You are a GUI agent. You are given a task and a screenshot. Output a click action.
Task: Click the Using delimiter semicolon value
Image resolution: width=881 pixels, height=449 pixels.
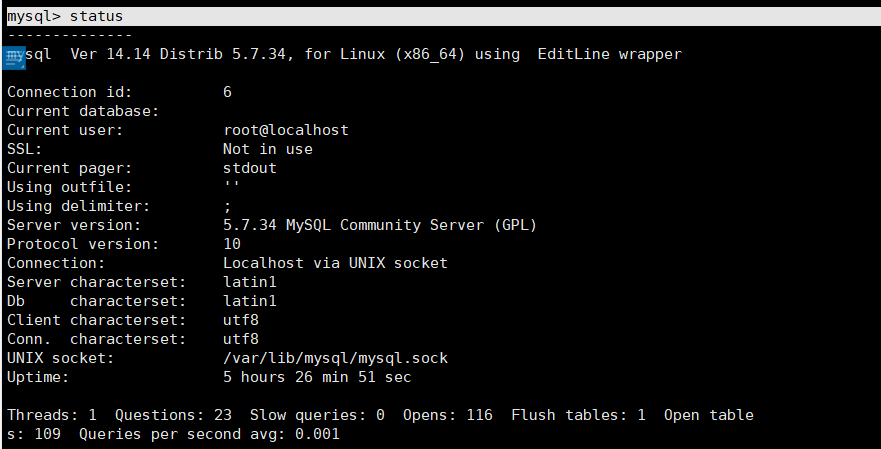(227, 207)
